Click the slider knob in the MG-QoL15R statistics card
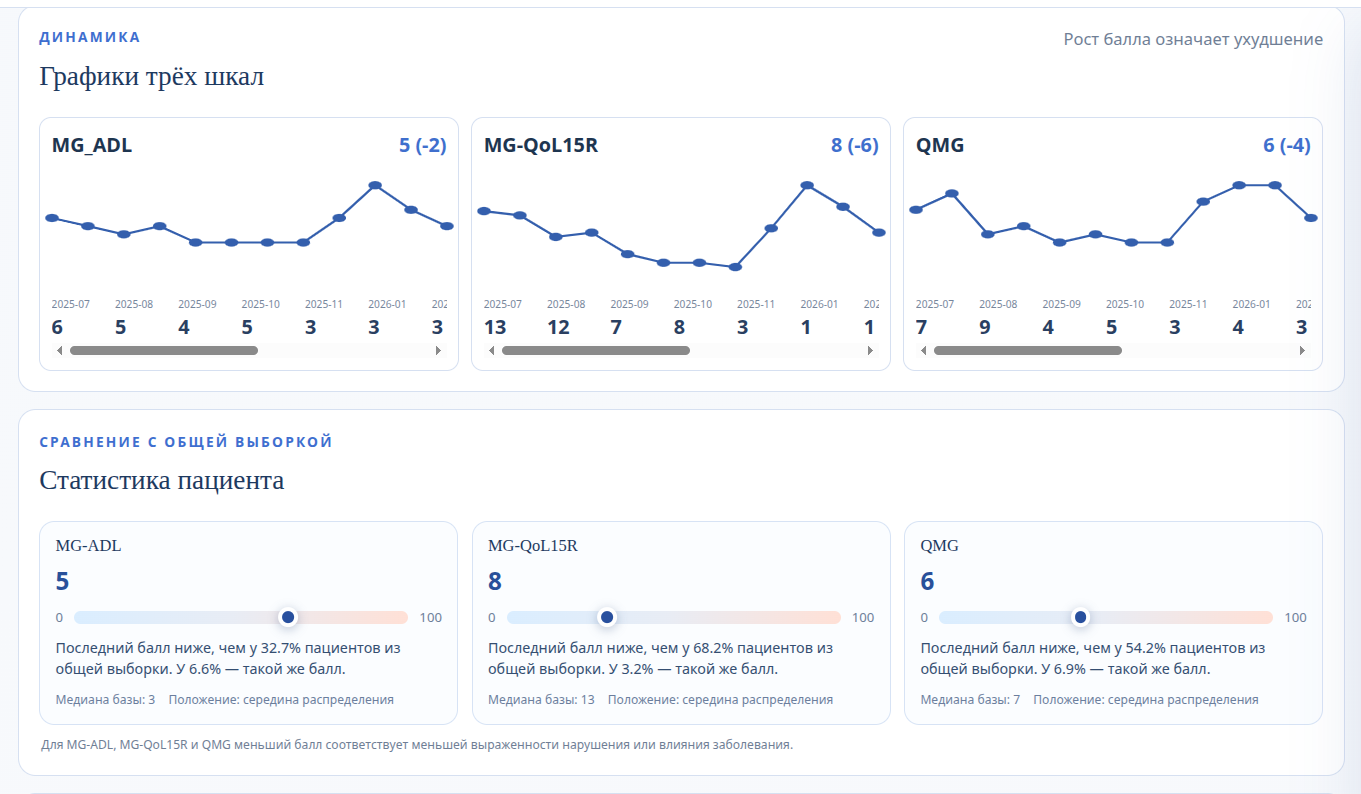Image resolution: width=1361 pixels, height=794 pixels. 606,617
